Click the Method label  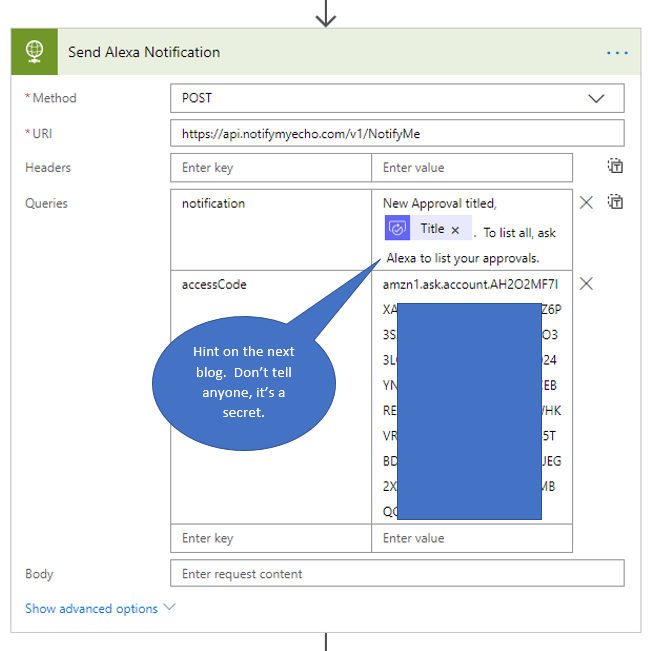pos(54,98)
